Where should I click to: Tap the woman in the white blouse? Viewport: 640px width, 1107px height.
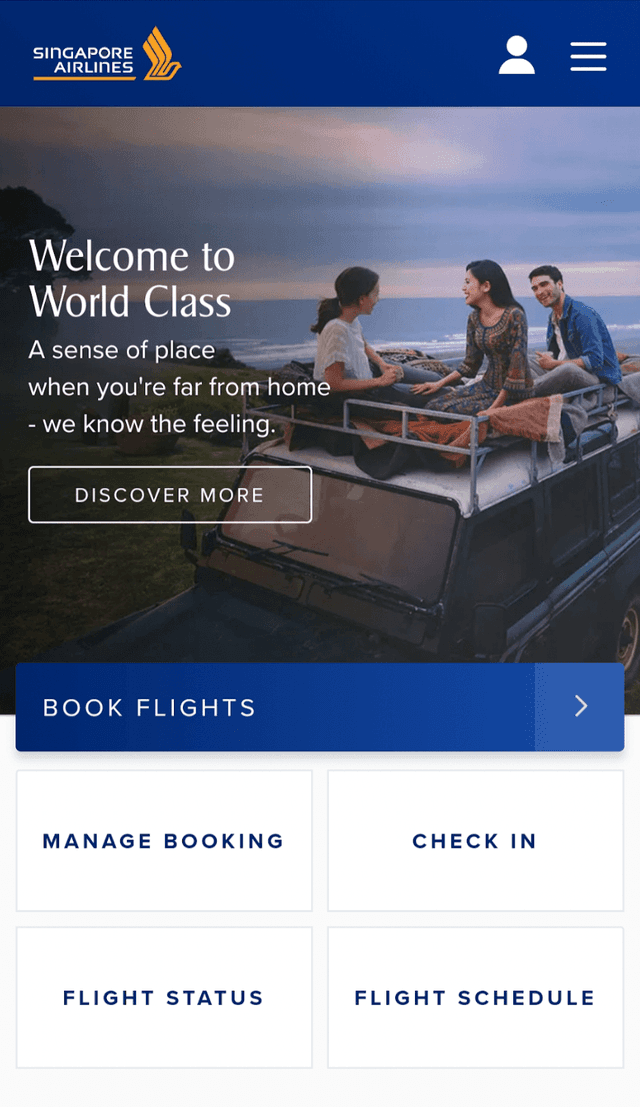point(353,332)
